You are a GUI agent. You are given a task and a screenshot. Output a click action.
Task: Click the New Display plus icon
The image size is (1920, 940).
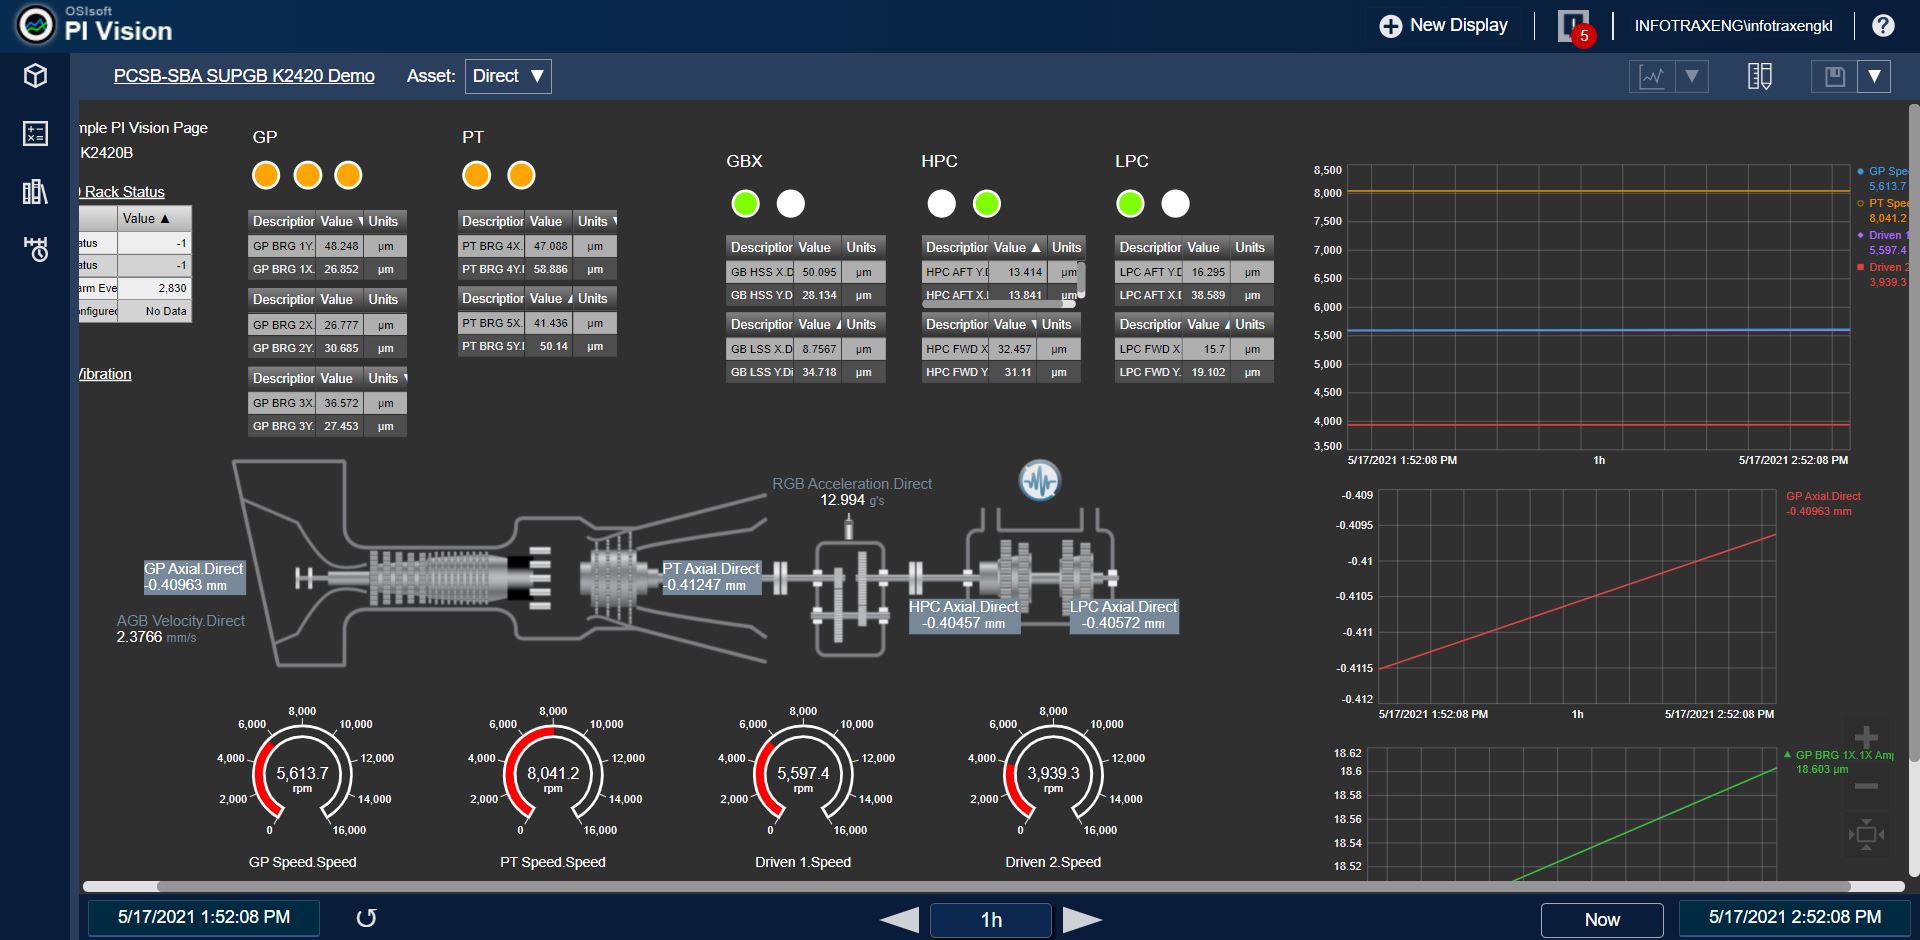tap(1391, 26)
